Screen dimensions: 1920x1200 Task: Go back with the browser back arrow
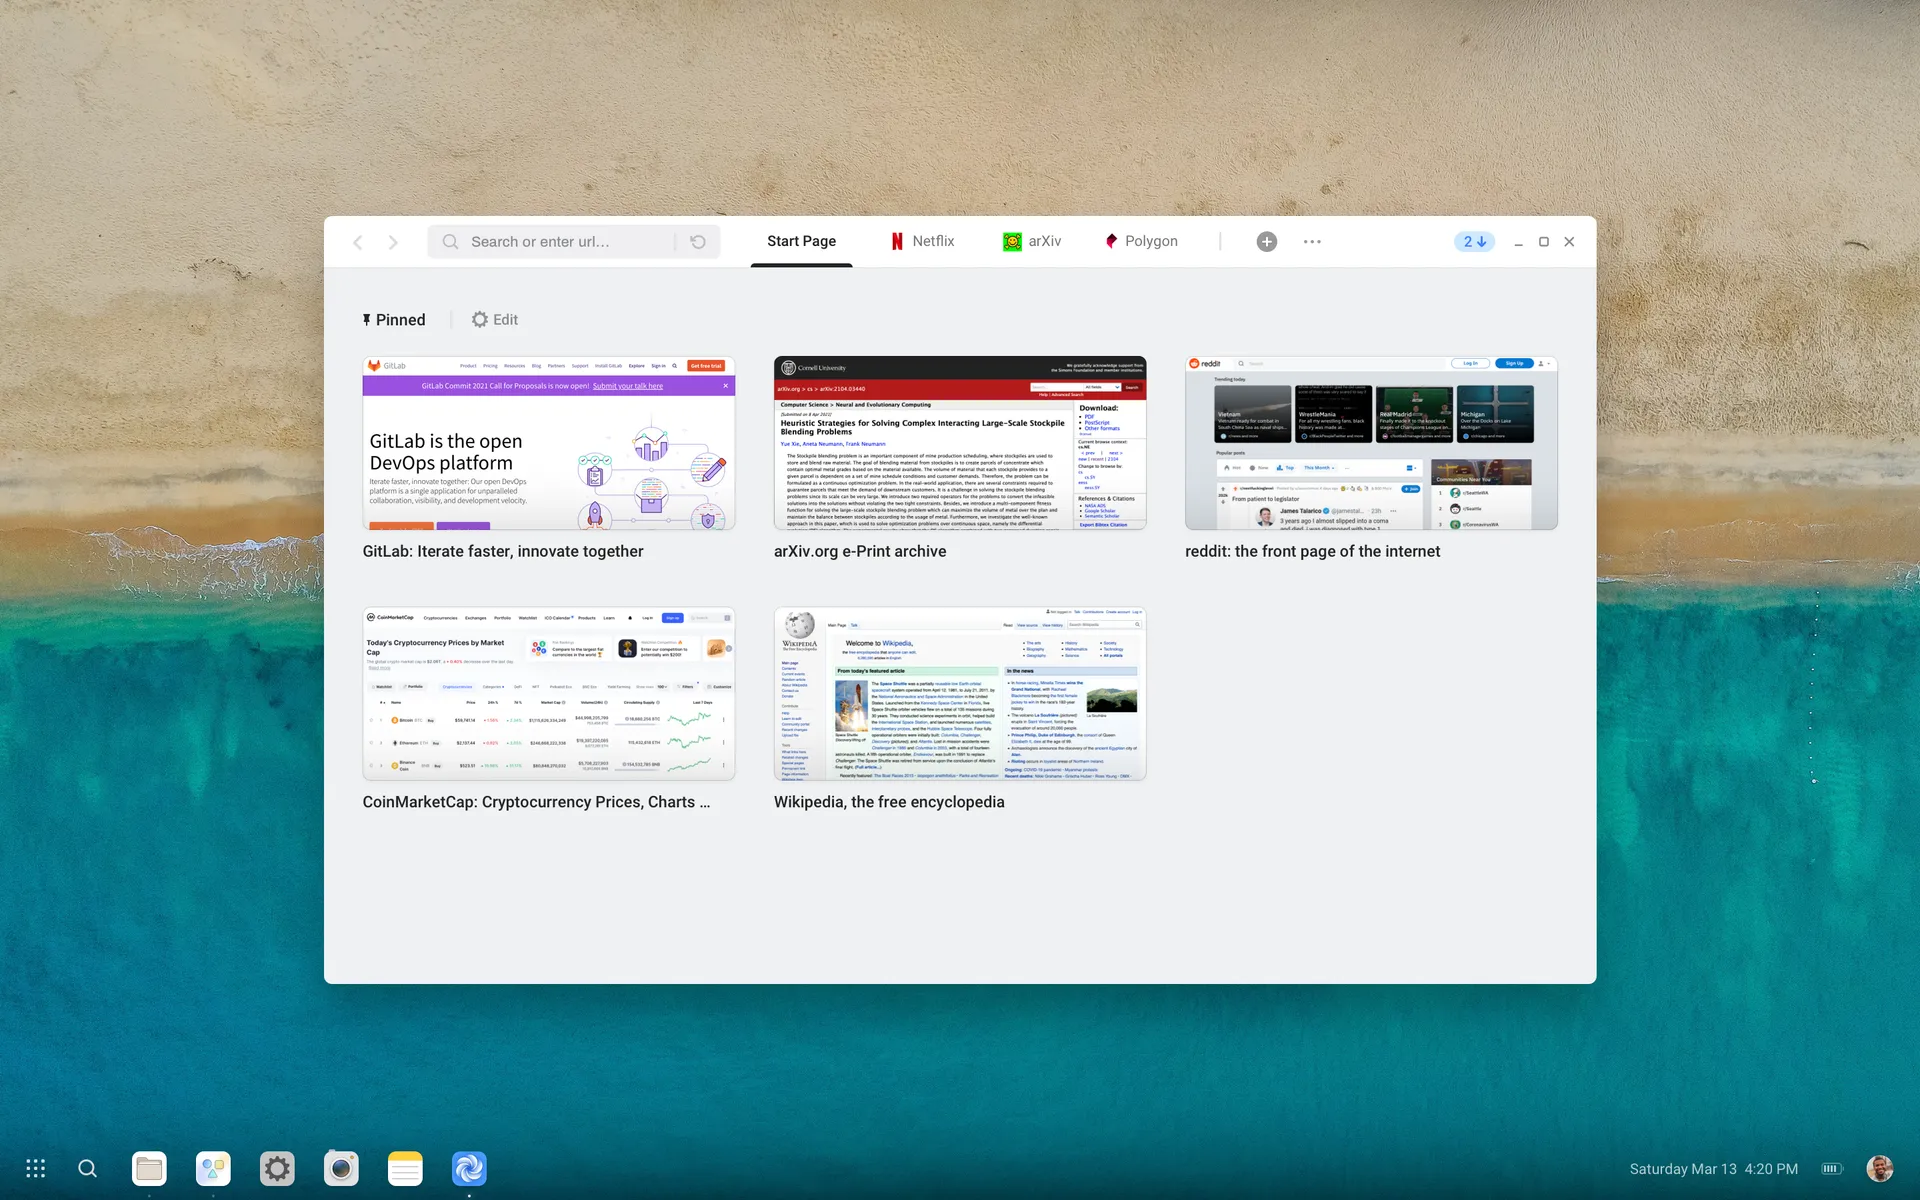(358, 242)
